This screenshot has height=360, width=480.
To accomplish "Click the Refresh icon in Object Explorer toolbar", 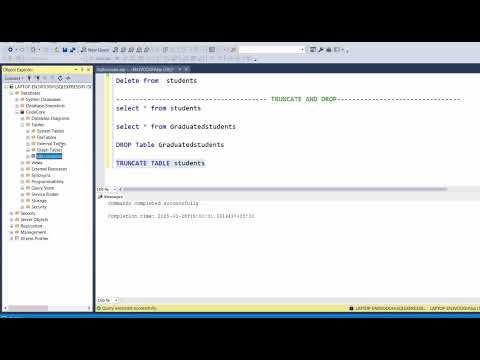I will coord(60,78).
